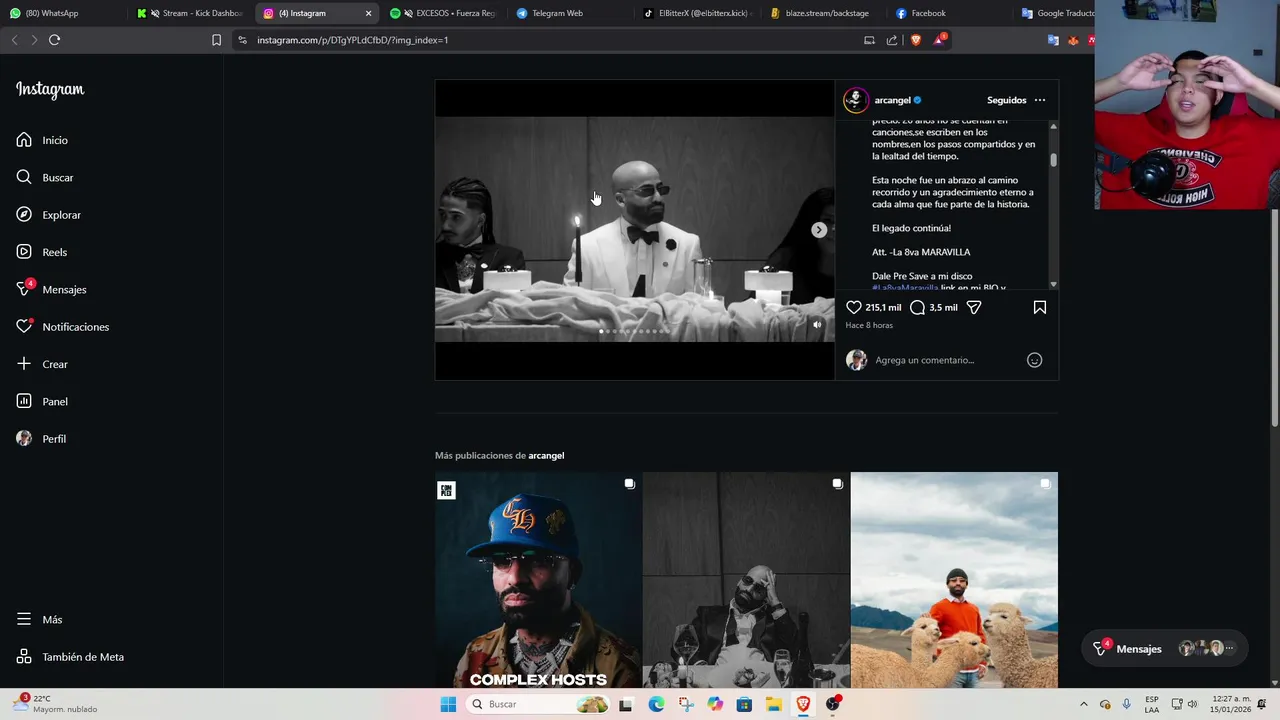Toggle the video sound icon
This screenshot has height=720, width=1280.
(817, 325)
